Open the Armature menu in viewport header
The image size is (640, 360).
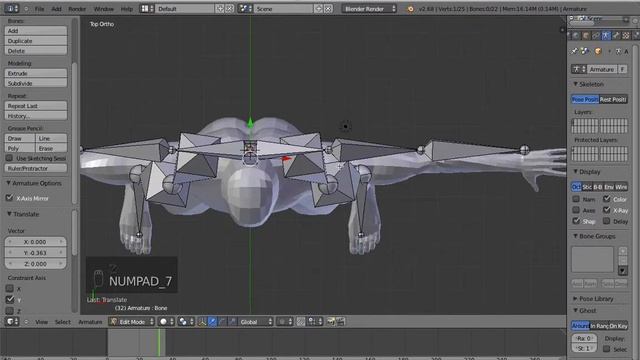pos(90,322)
